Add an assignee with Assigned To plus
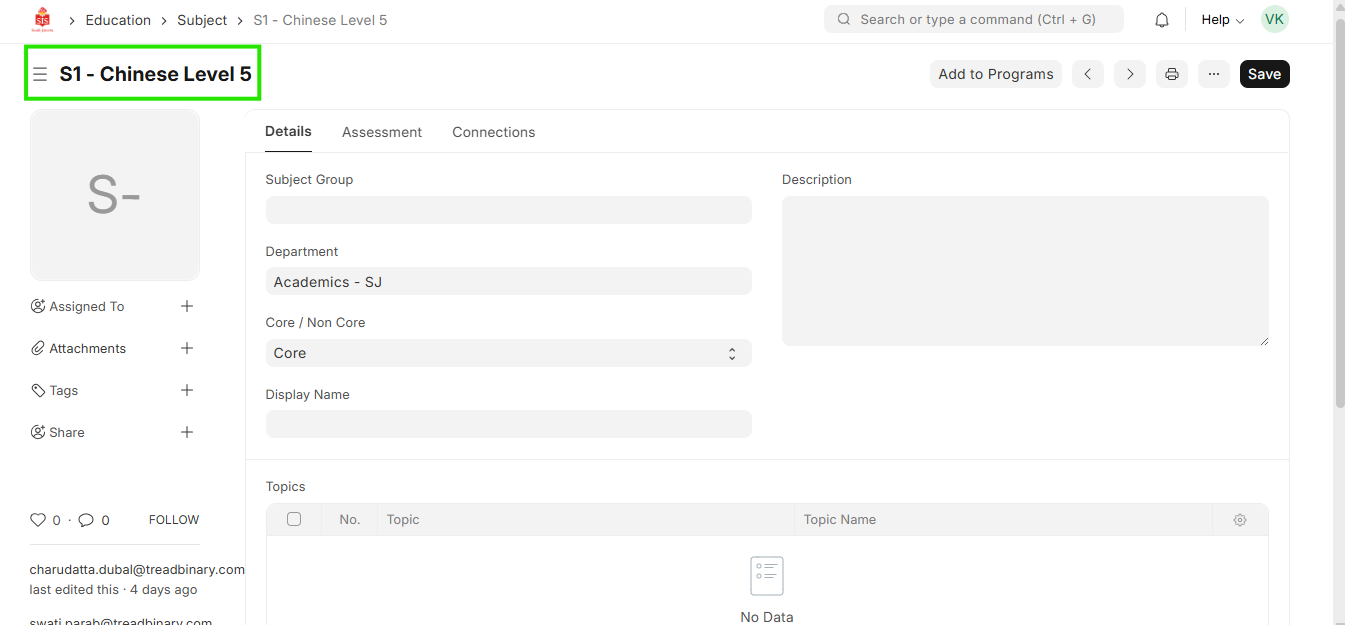 tap(187, 306)
